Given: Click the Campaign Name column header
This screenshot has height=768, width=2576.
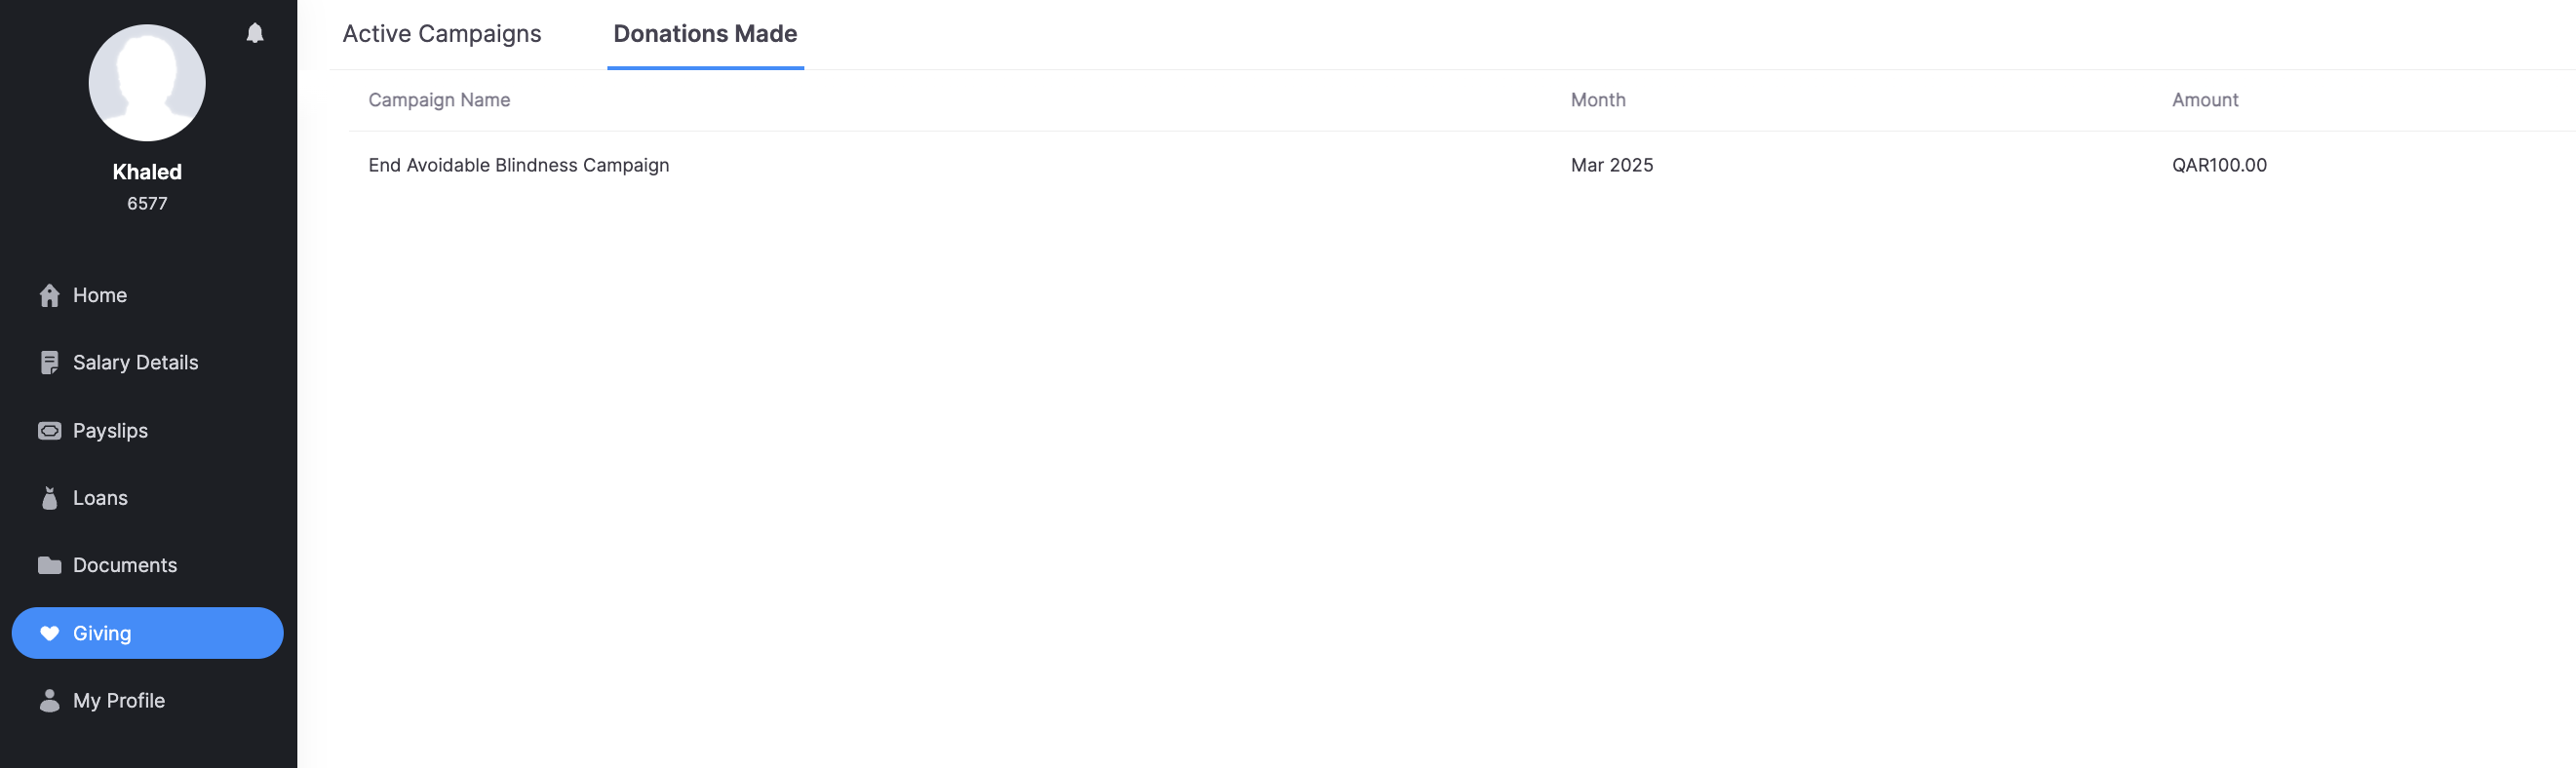Looking at the screenshot, I should coord(439,100).
